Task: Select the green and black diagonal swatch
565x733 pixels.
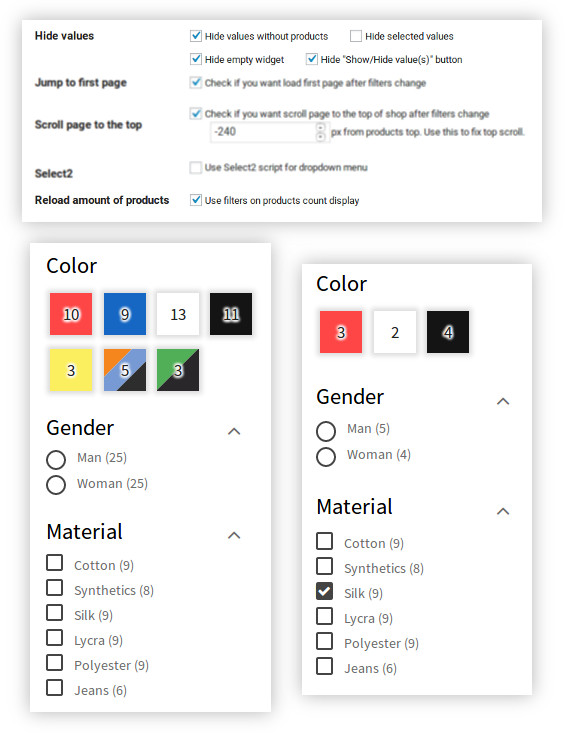Action: click(x=178, y=370)
